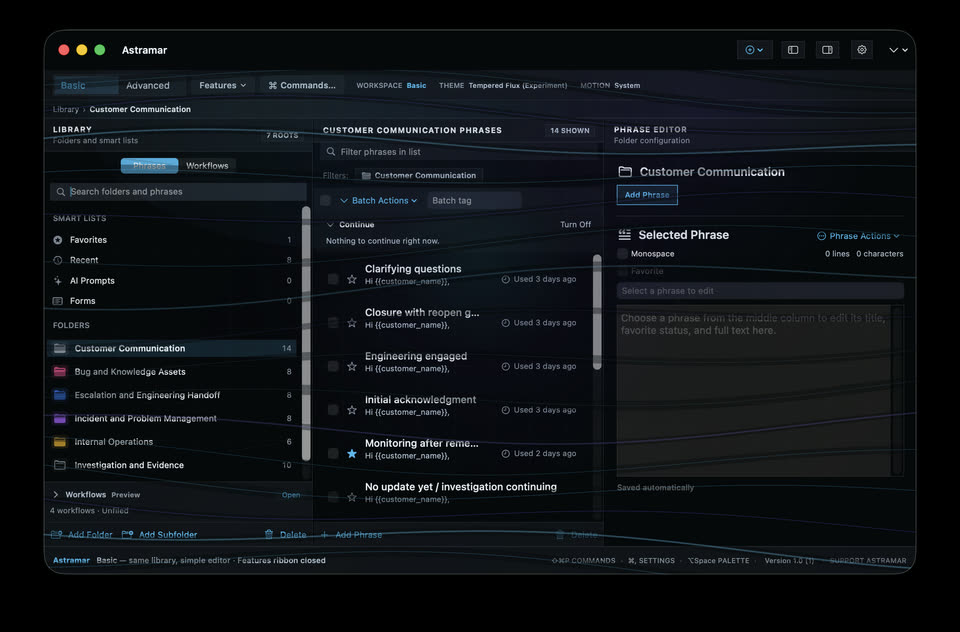Click the Favorites star badge icon
960x632 pixels.
[58, 240]
